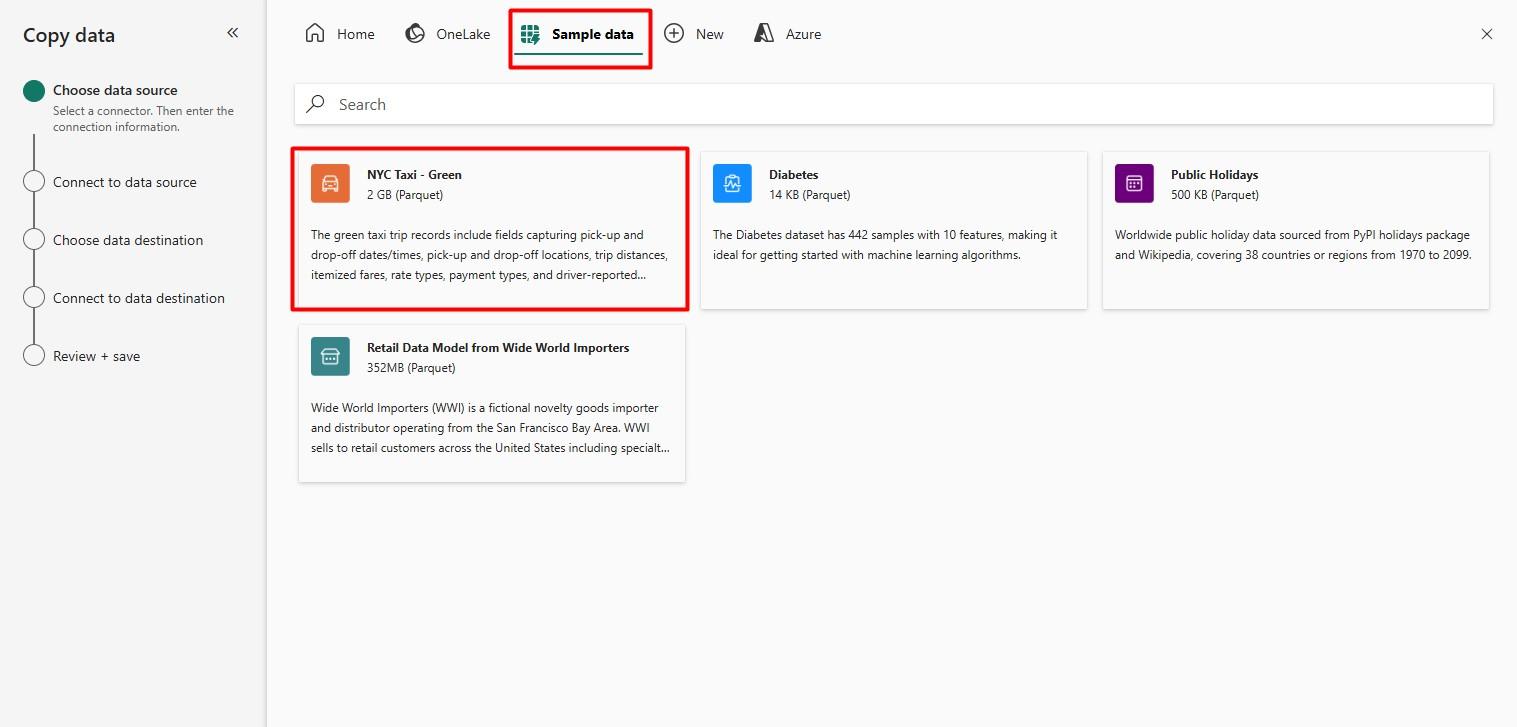Click the Choose data source step circle

34,91
